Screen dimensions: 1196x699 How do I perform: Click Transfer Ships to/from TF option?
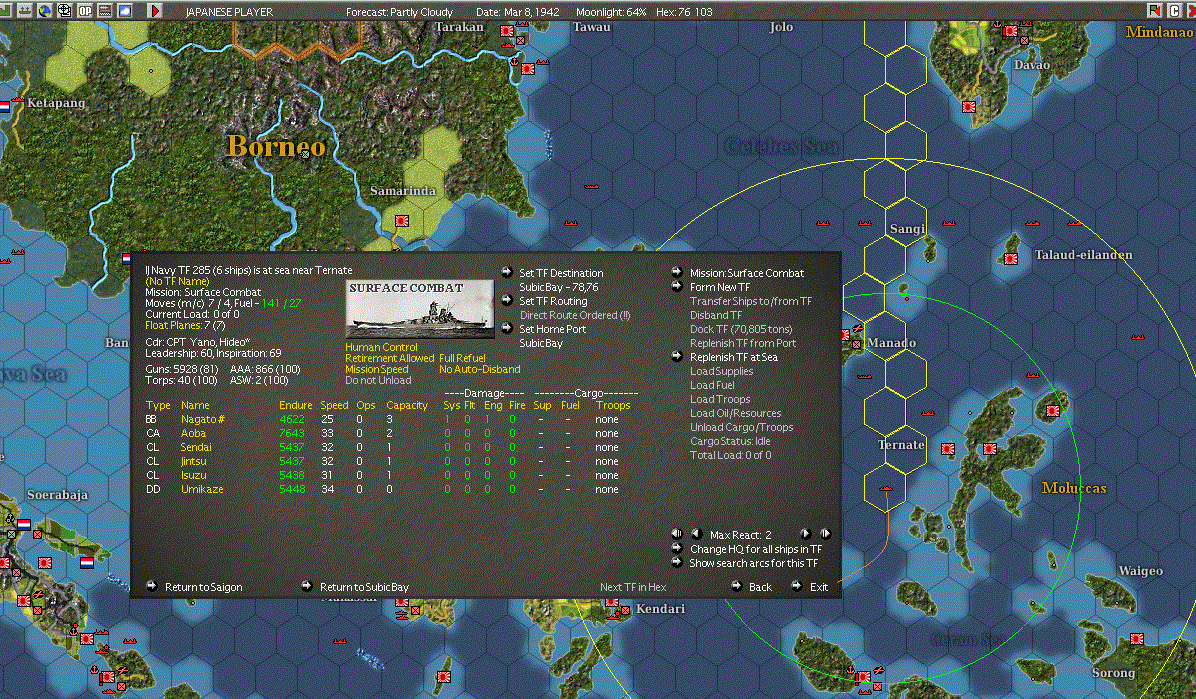[751, 301]
